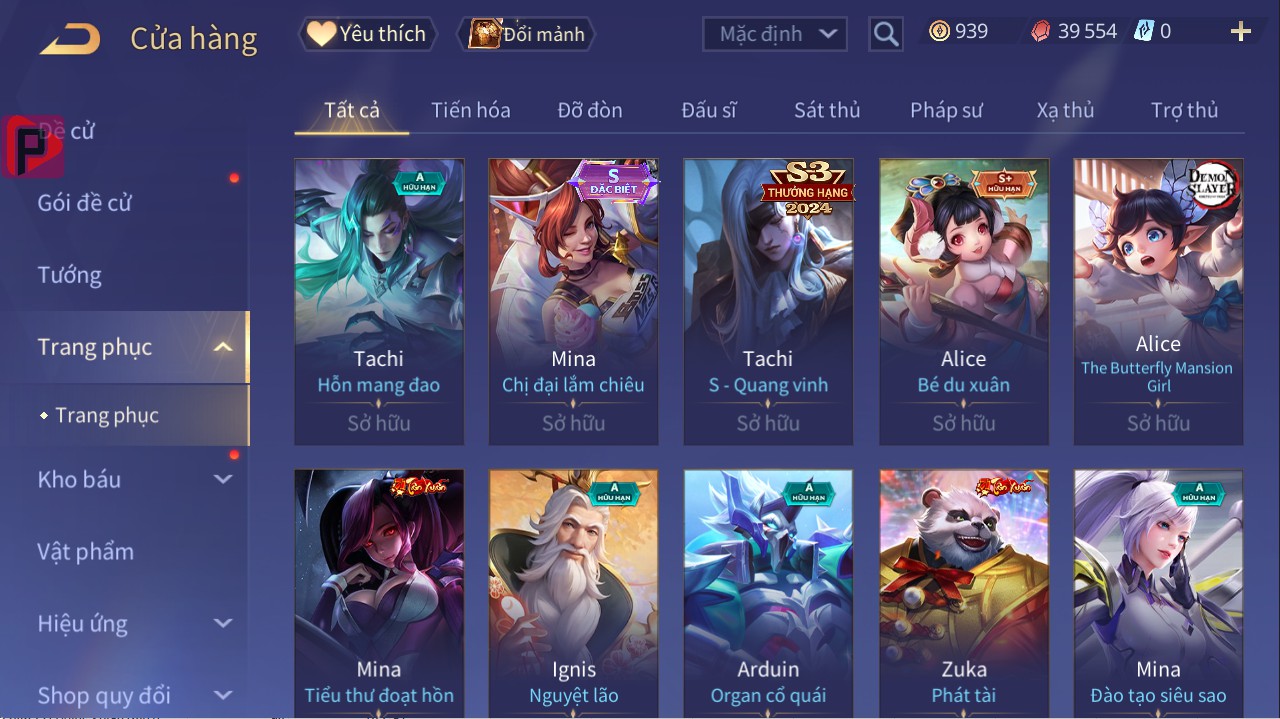Open the search magnifier icon
Image resolution: width=1280 pixels, height=719 pixels.
point(886,34)
